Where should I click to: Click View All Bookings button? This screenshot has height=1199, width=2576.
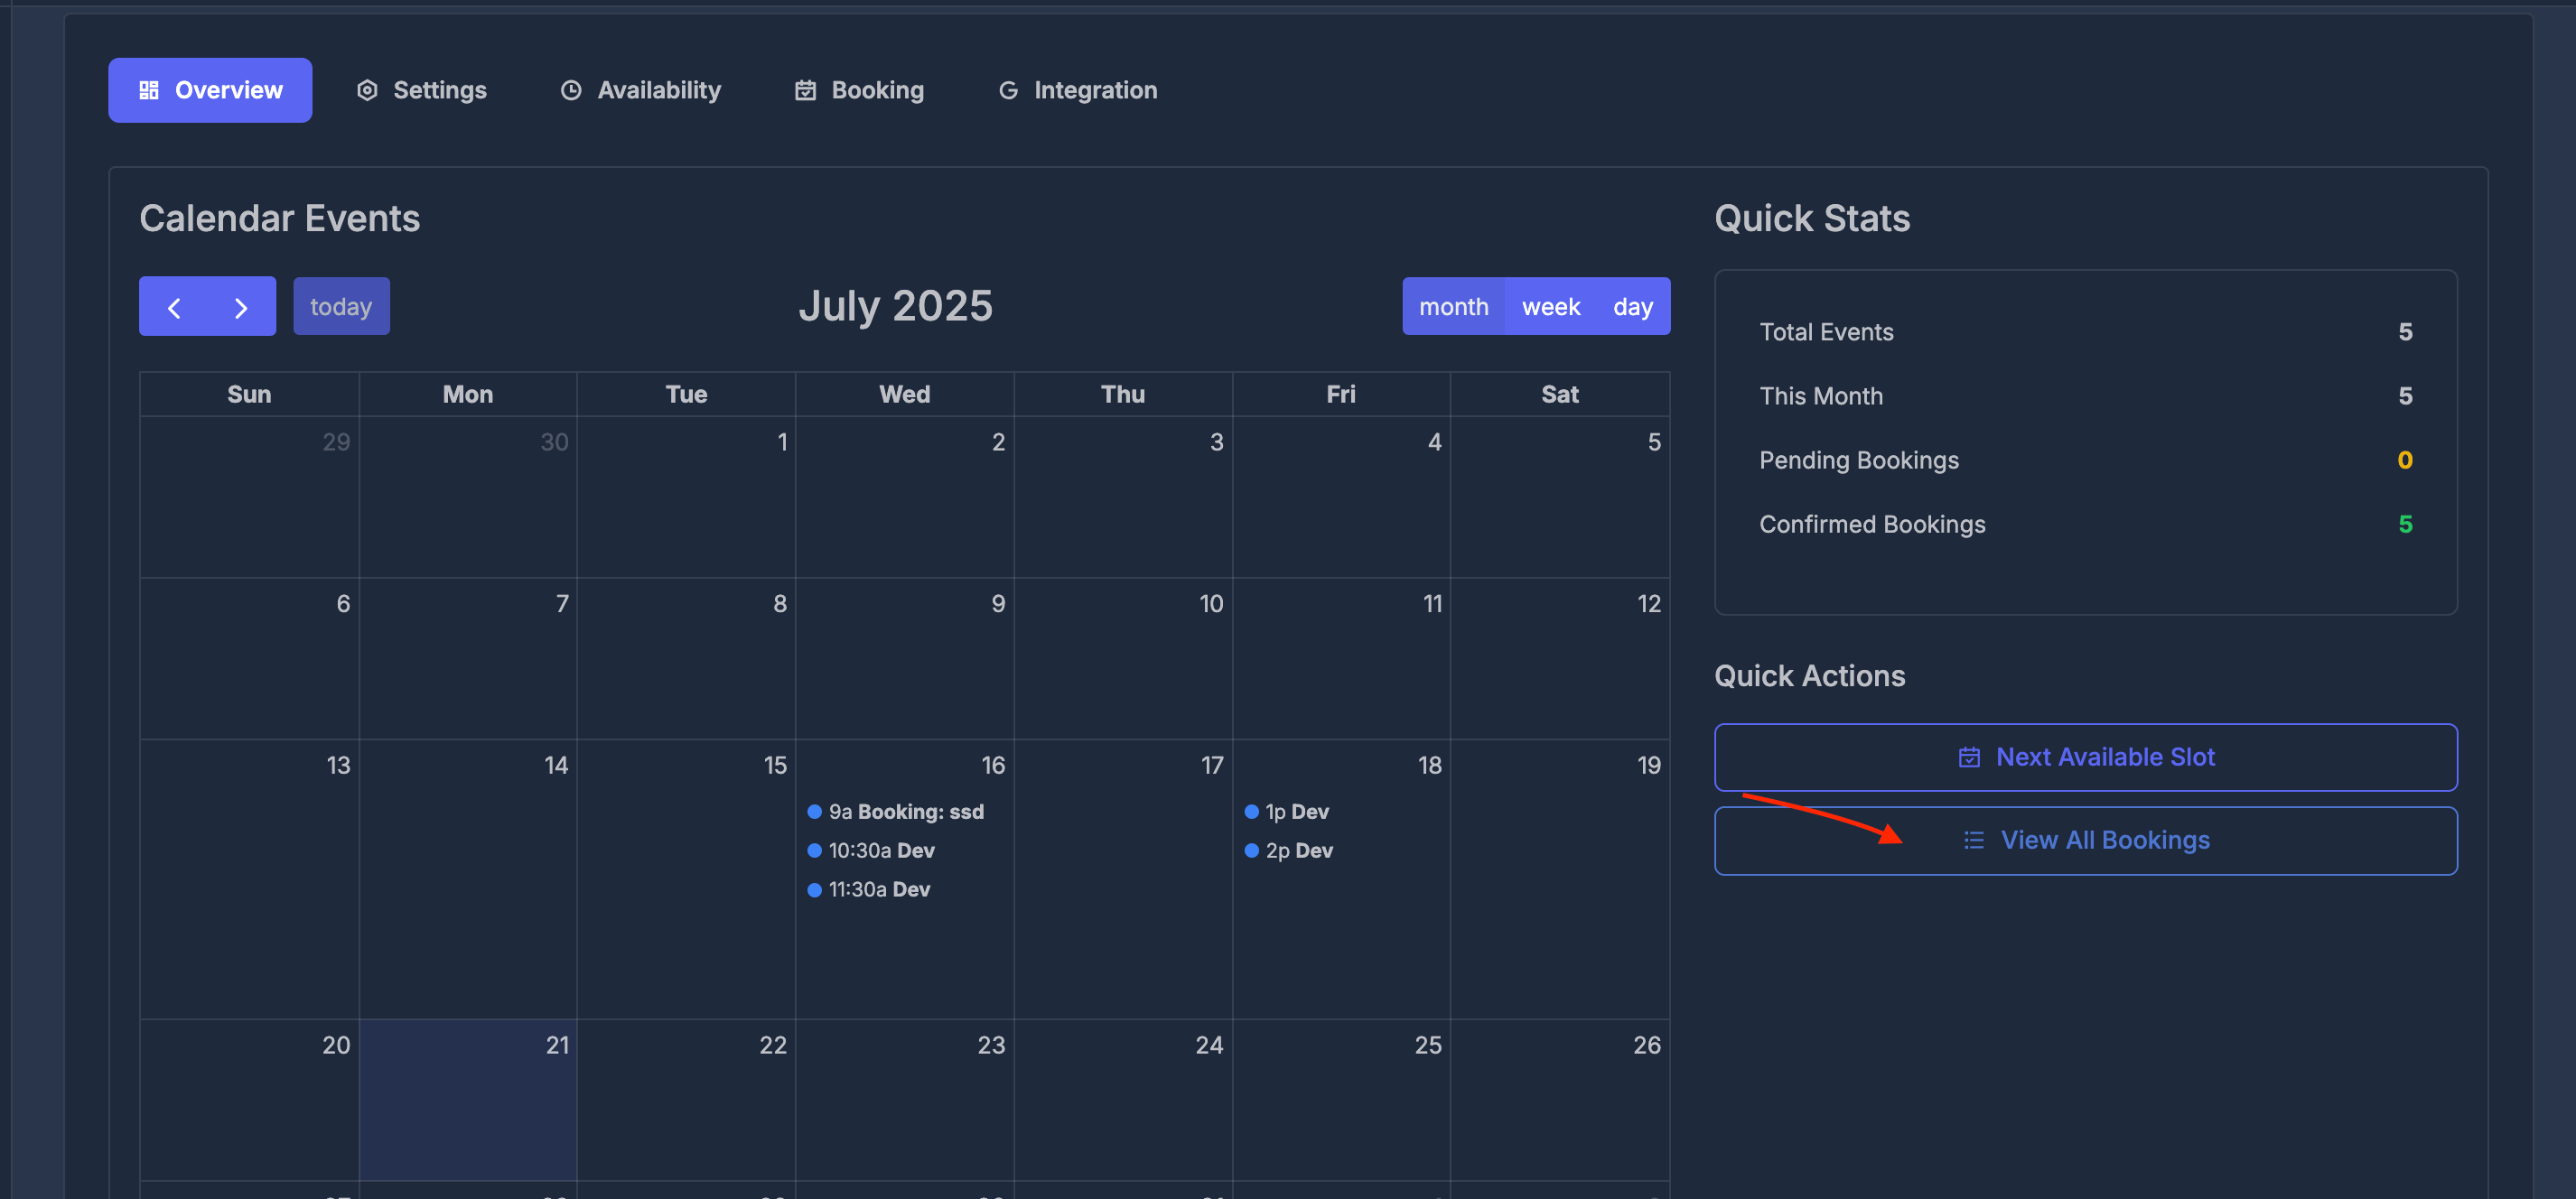tap(2086, 841)
